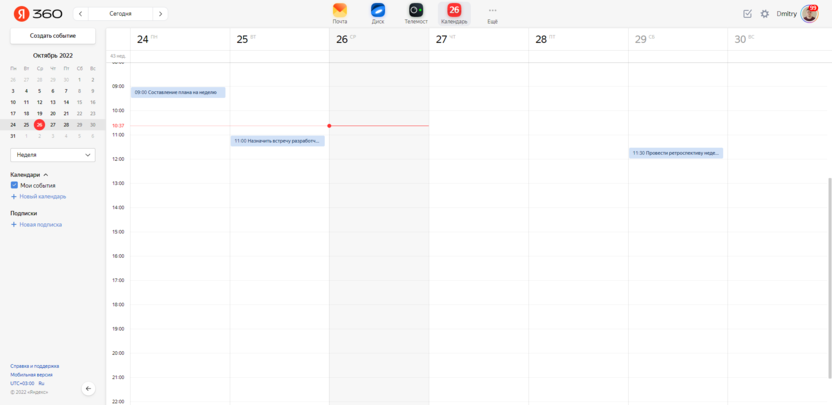Image resolution: width=832 pixels, height=405 pixels.
Task: Select October 31 in mini calendar
Action: (x=13, y=136)
